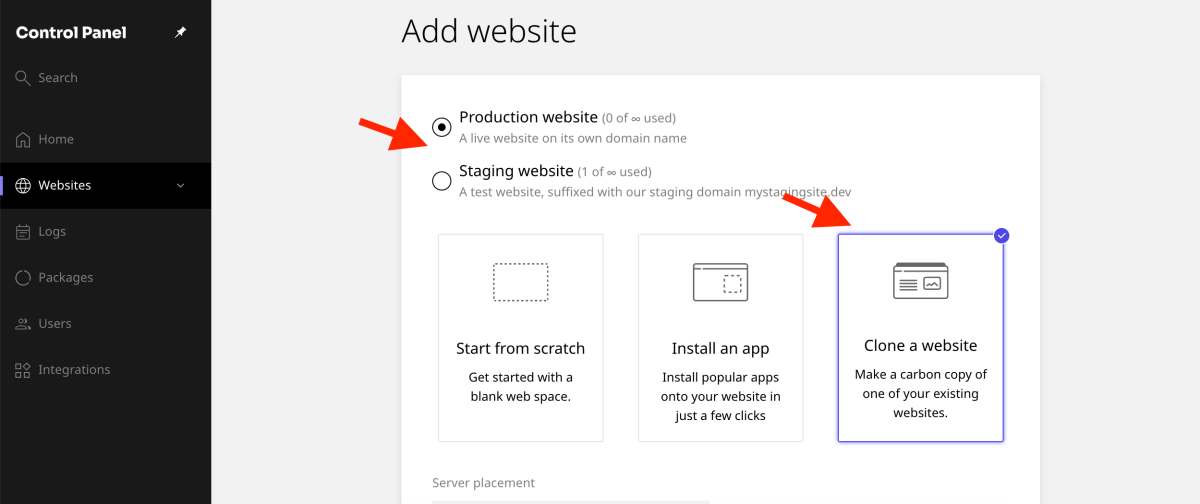1200x504 pixels.
Task: Select the Staging website radio button
Action: coord(441,181)
